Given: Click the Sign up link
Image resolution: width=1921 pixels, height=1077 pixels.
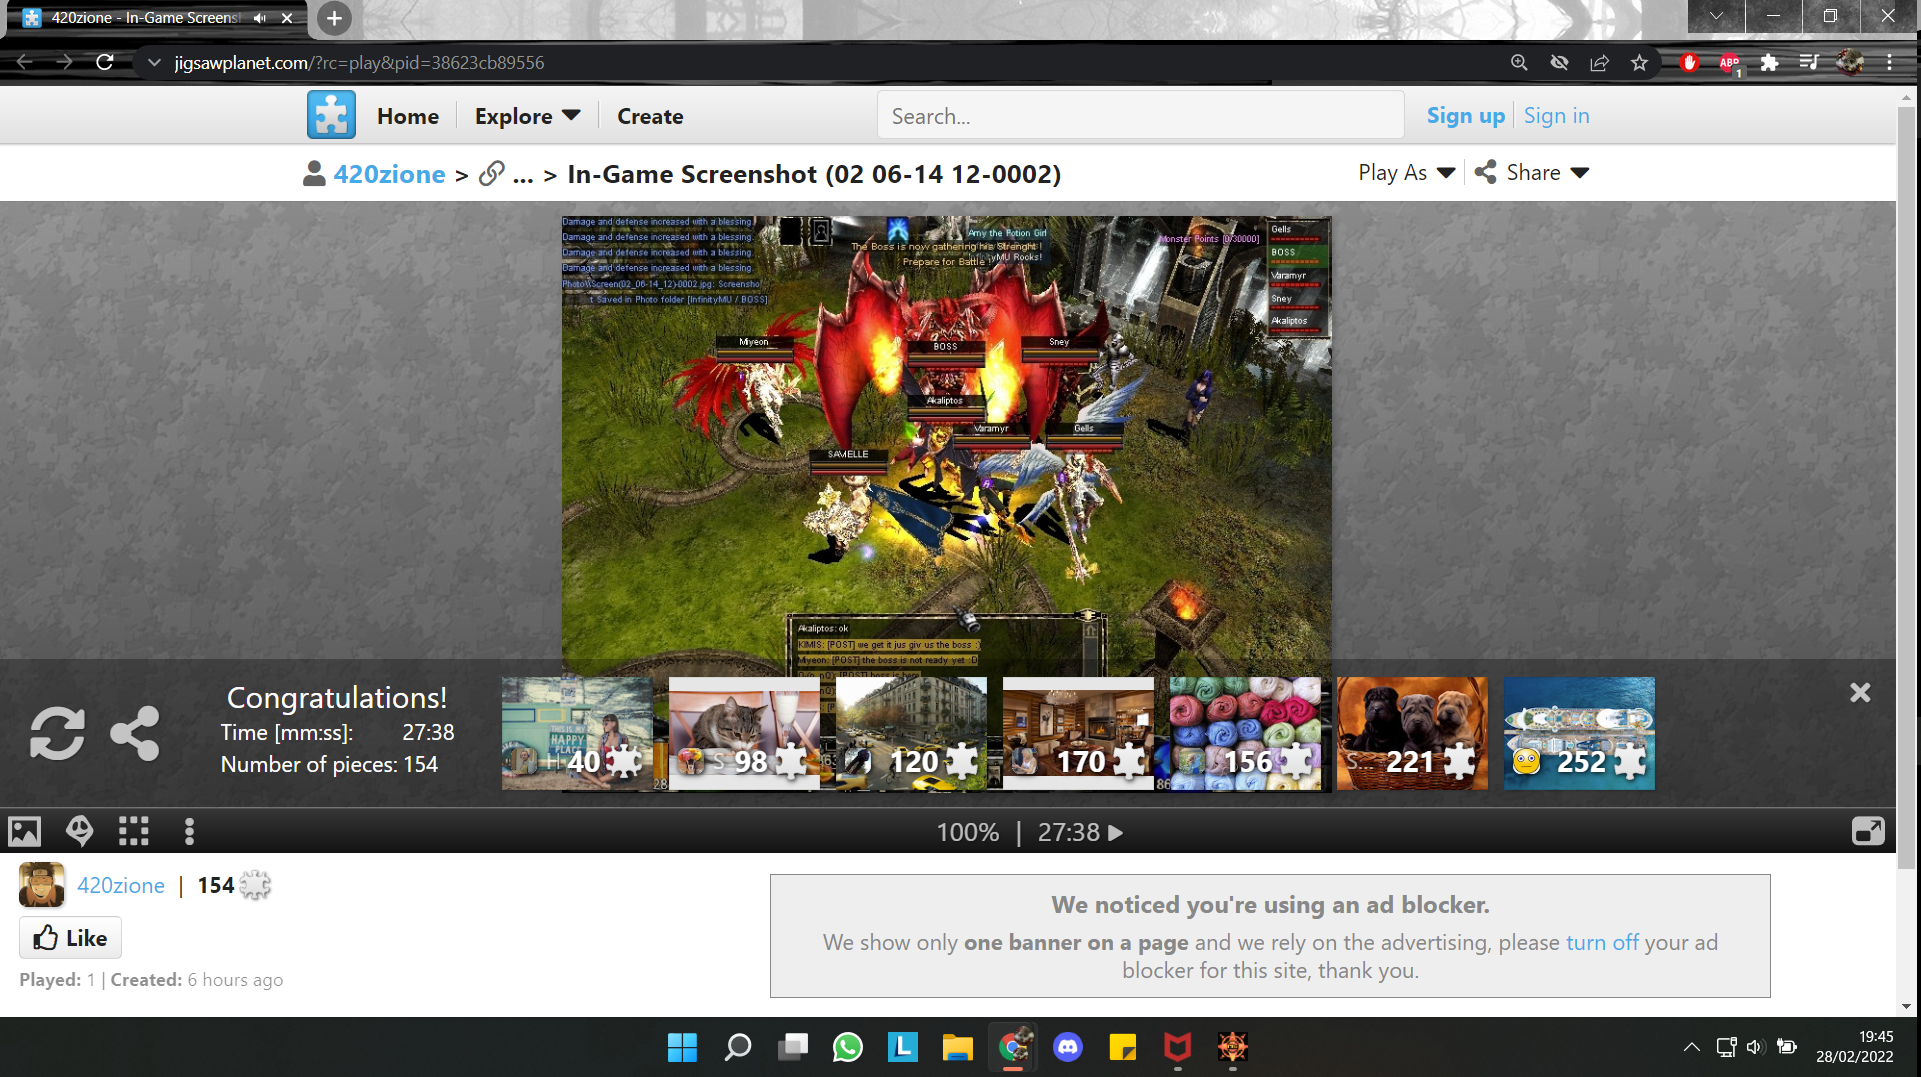Looking at the screenshot, I should tap(1465, 116).
